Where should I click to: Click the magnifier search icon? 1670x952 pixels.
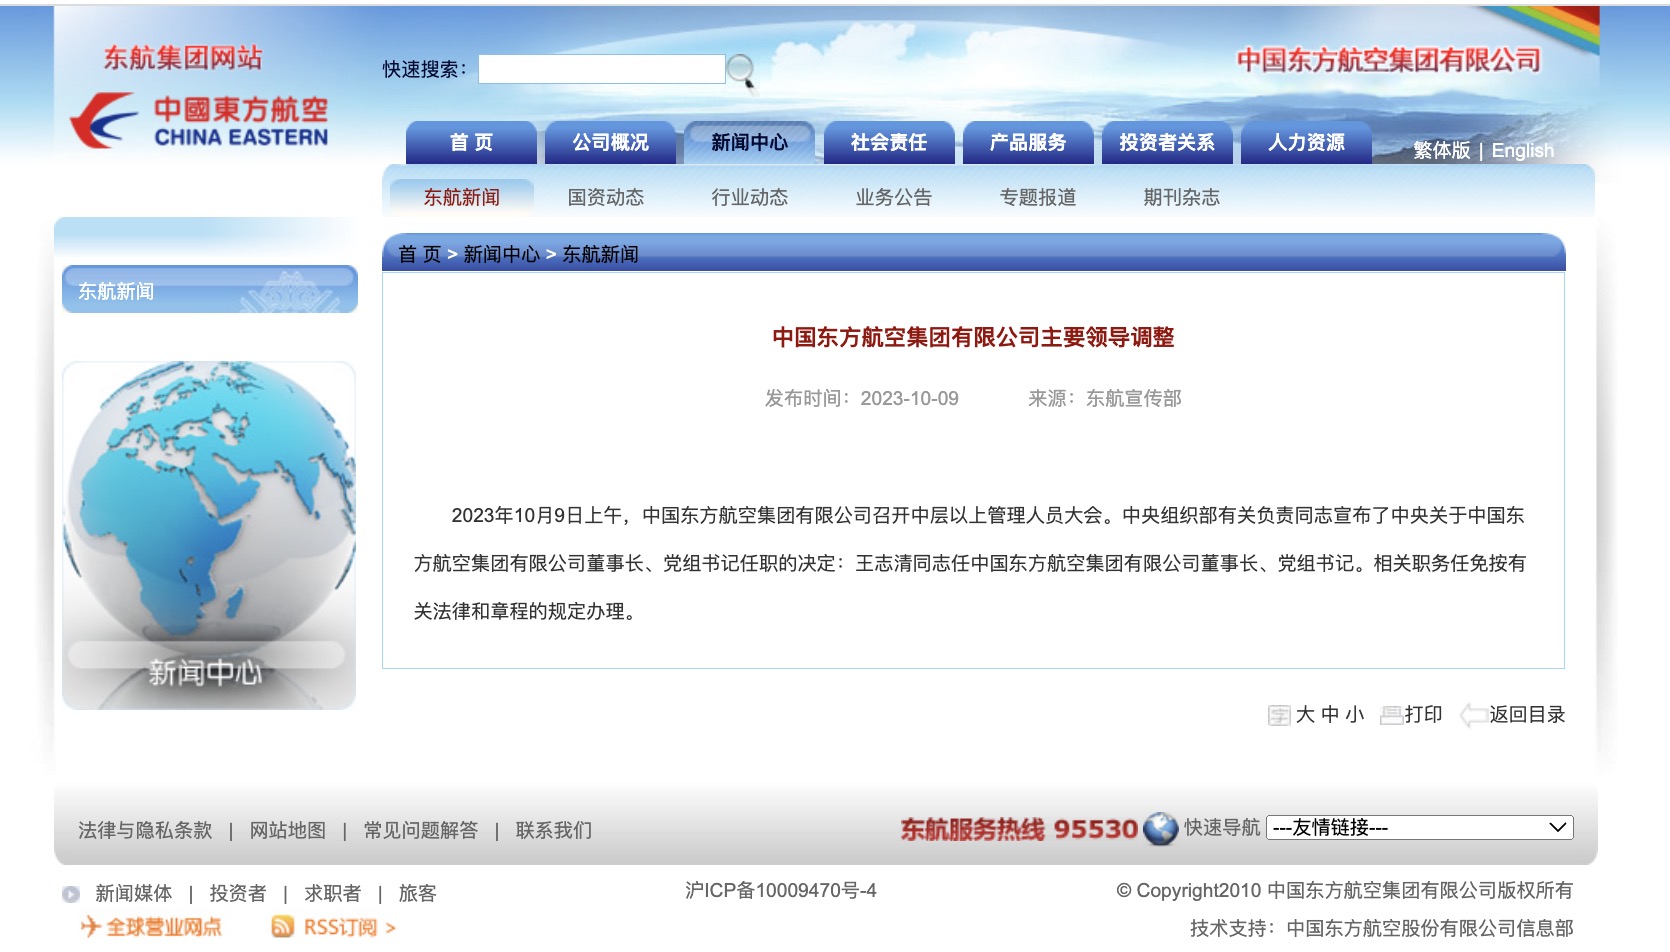[x=741, y=70]
